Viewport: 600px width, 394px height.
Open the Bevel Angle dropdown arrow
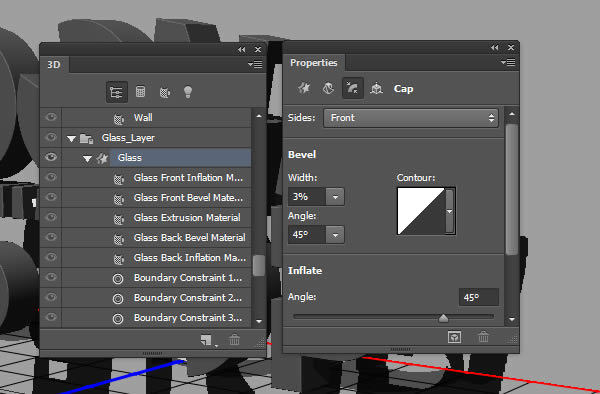point(335,235)
